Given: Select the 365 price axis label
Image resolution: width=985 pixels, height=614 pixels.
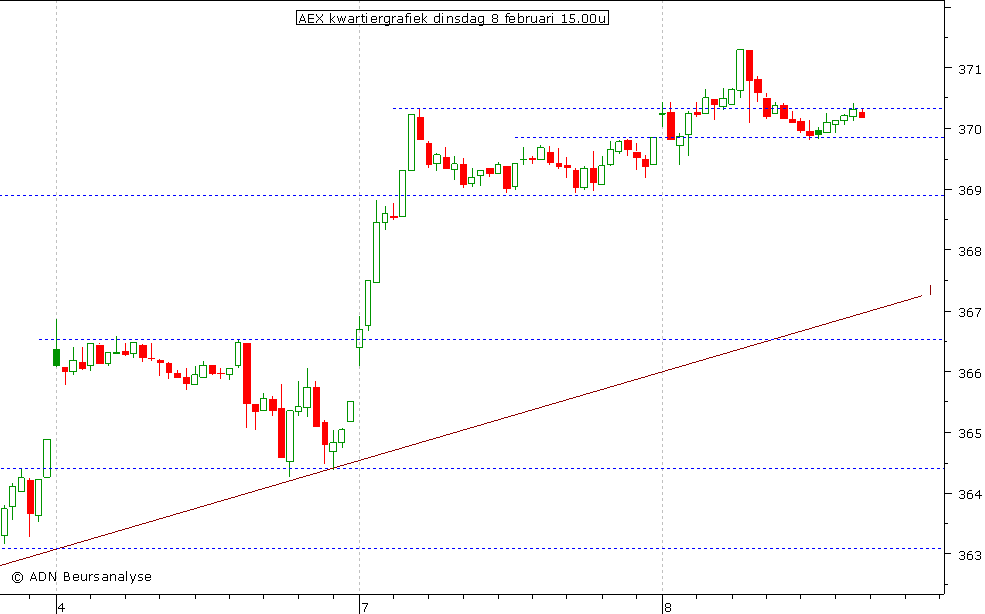Looking at the screenshot, I should click(x=969, y=434).
